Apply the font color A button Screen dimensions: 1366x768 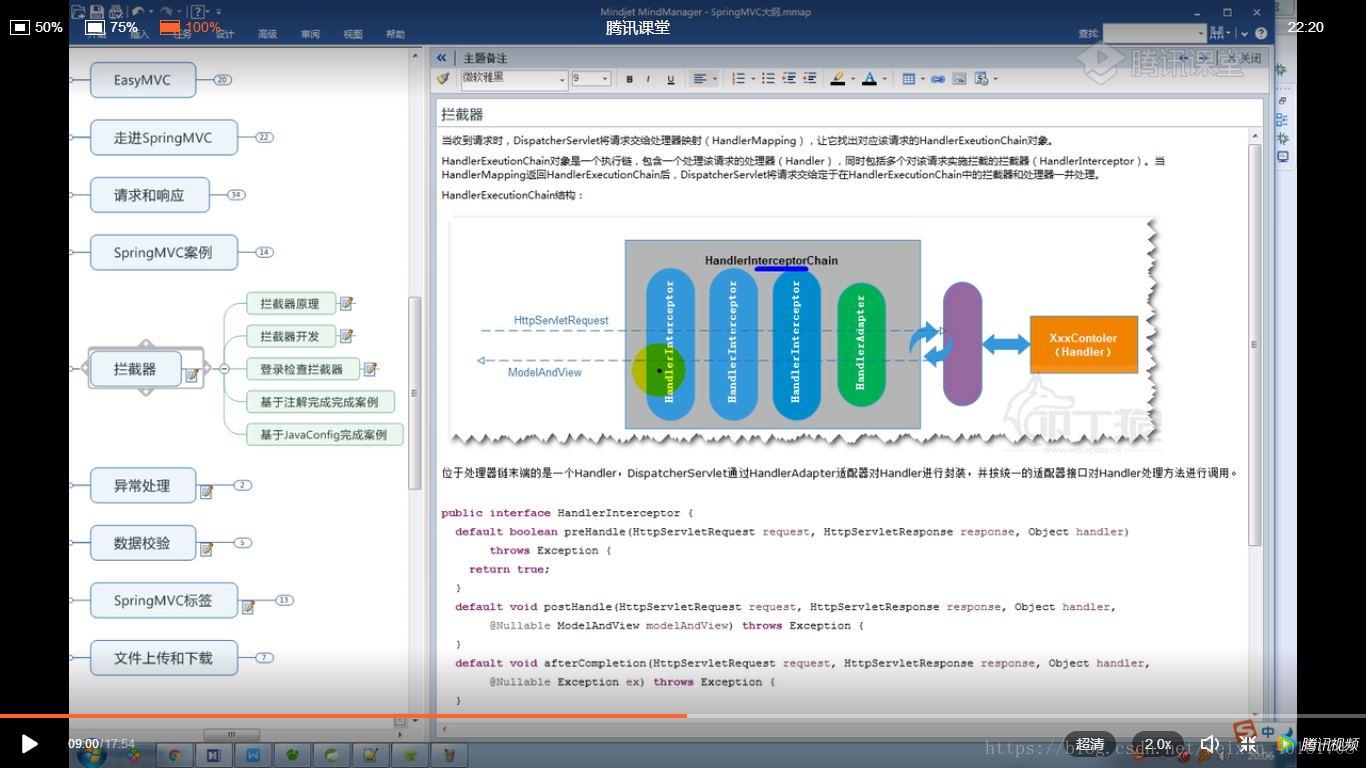pyautogui.click(x=869, y=78)
